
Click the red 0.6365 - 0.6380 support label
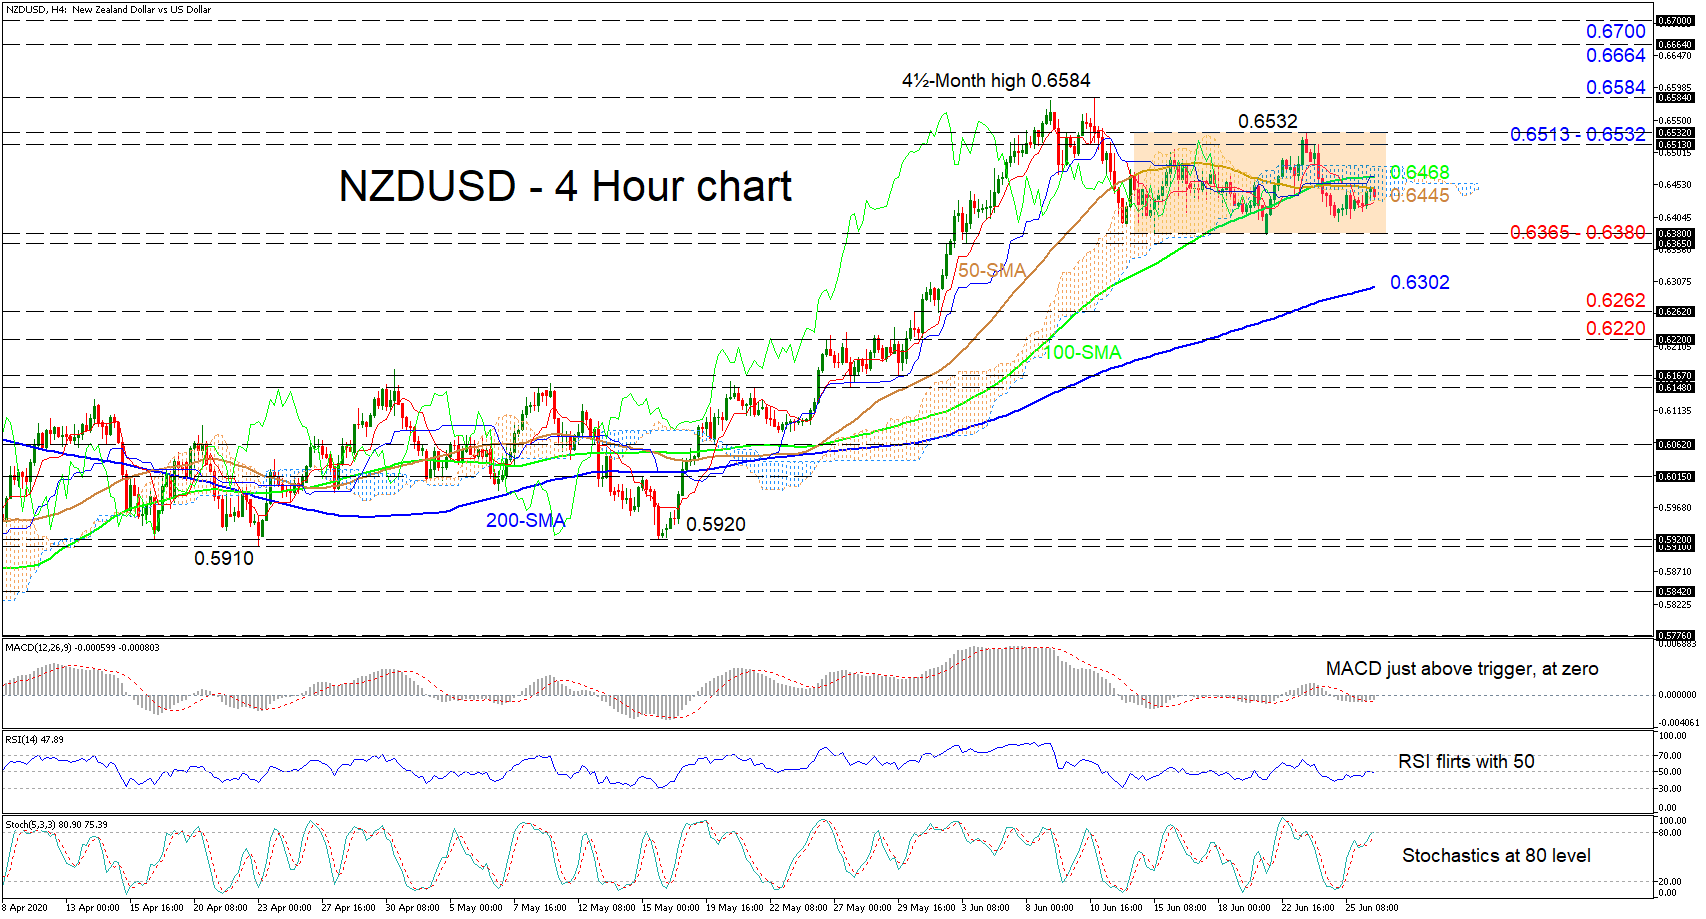coord(1578,232)
